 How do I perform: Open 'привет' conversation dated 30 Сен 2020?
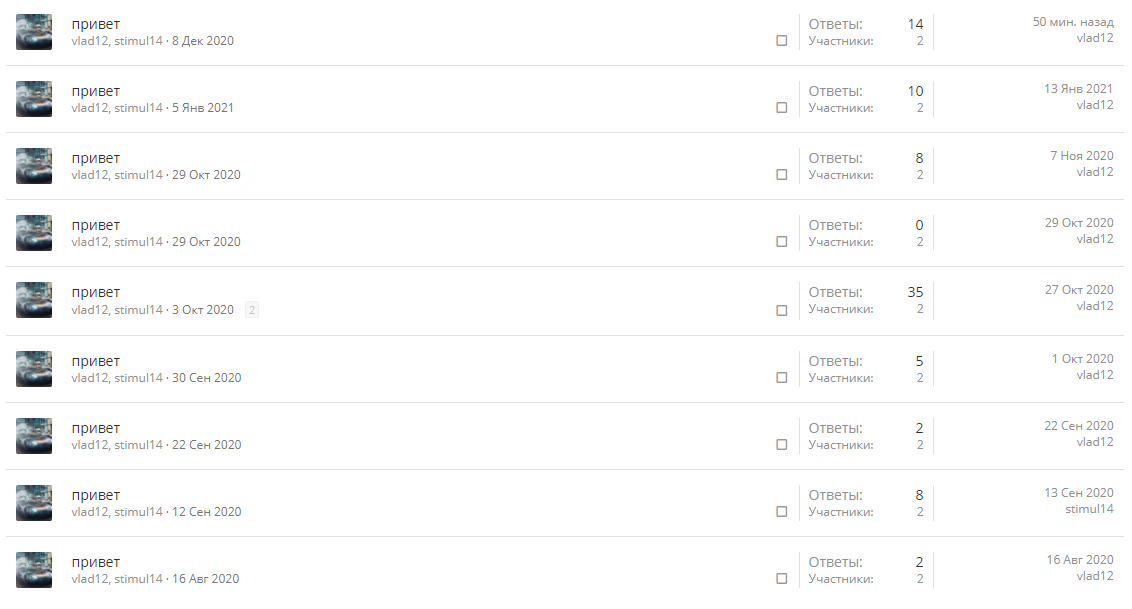click(x=95, y=362)
